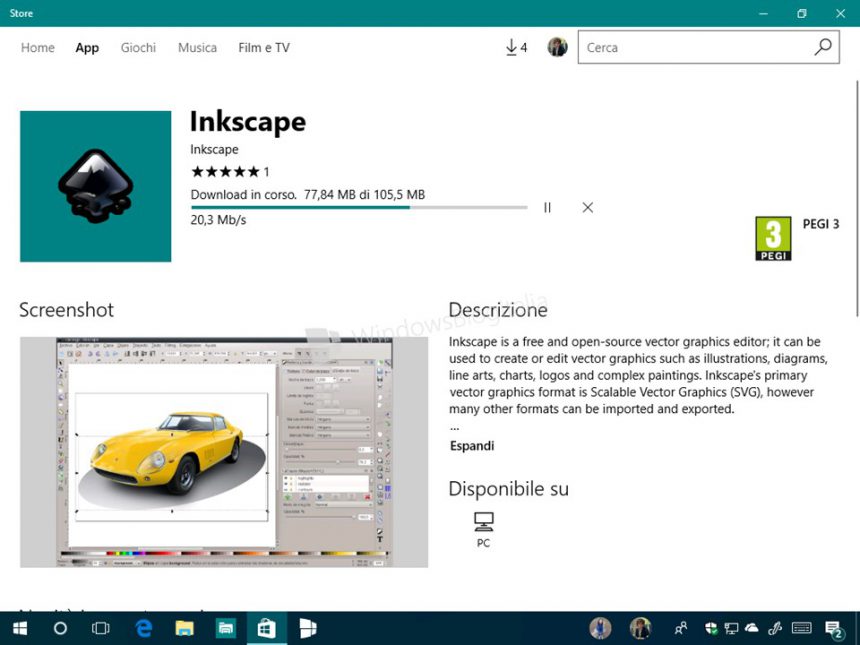The width and height of the screenshot is (860, 645).
Task: Open the Film e TV tab
Action: click(x=264, y=48)
